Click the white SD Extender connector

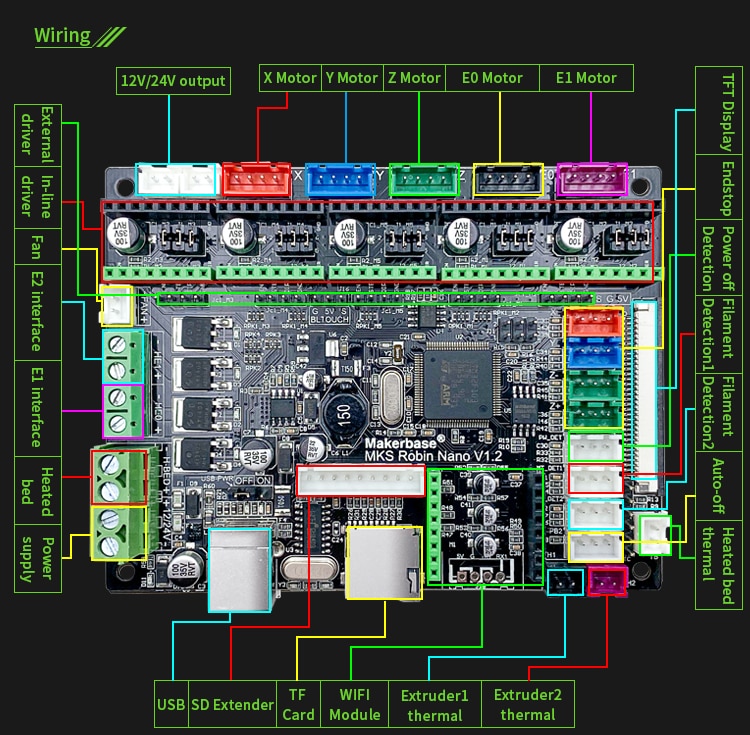361,480
